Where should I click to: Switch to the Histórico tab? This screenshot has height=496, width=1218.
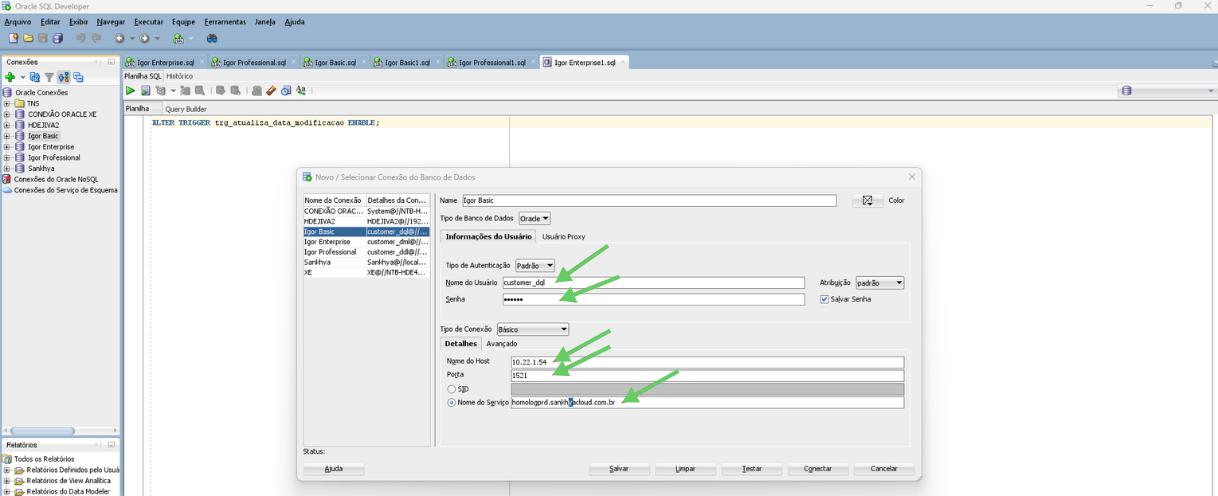(179, 76)
